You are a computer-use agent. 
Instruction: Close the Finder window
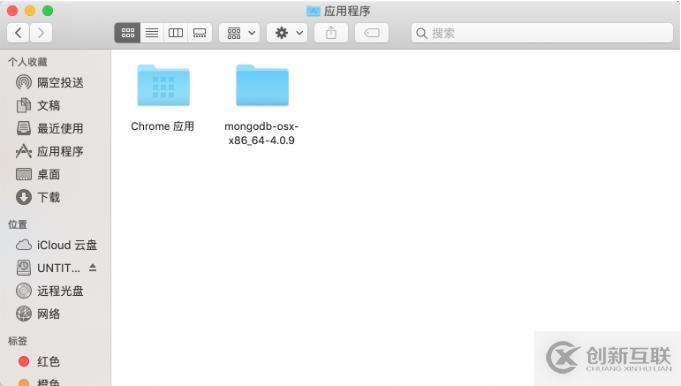13,11
